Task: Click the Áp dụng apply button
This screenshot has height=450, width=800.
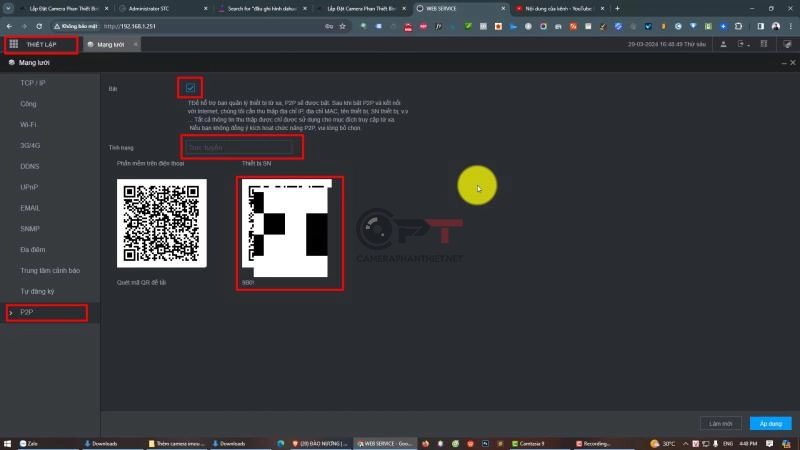Action: 770,423
